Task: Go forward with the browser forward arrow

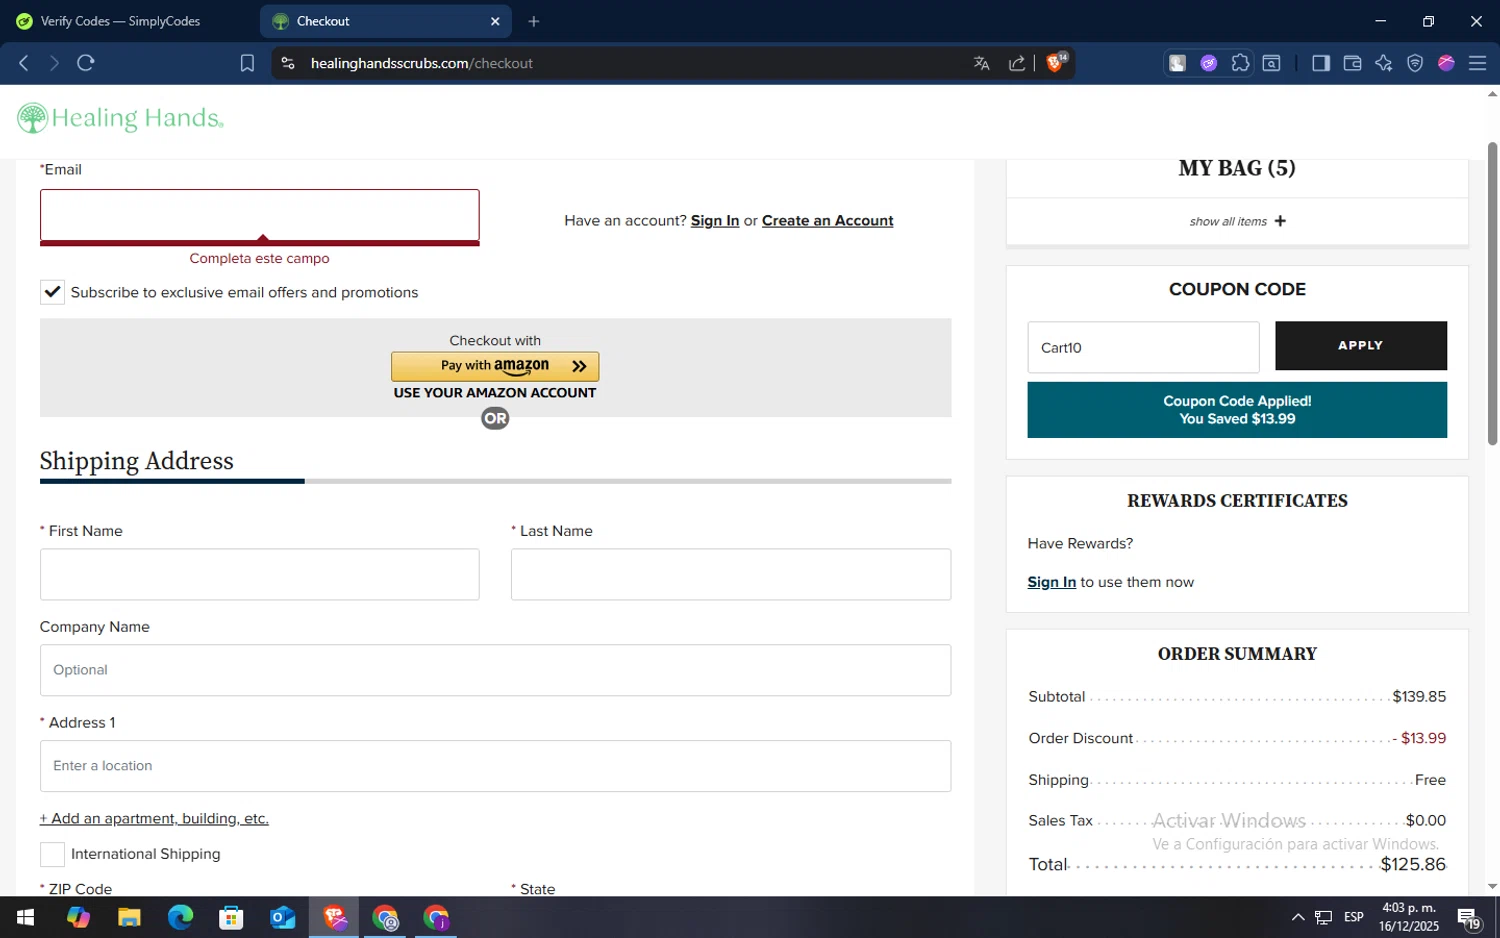Action: (54, 63)
